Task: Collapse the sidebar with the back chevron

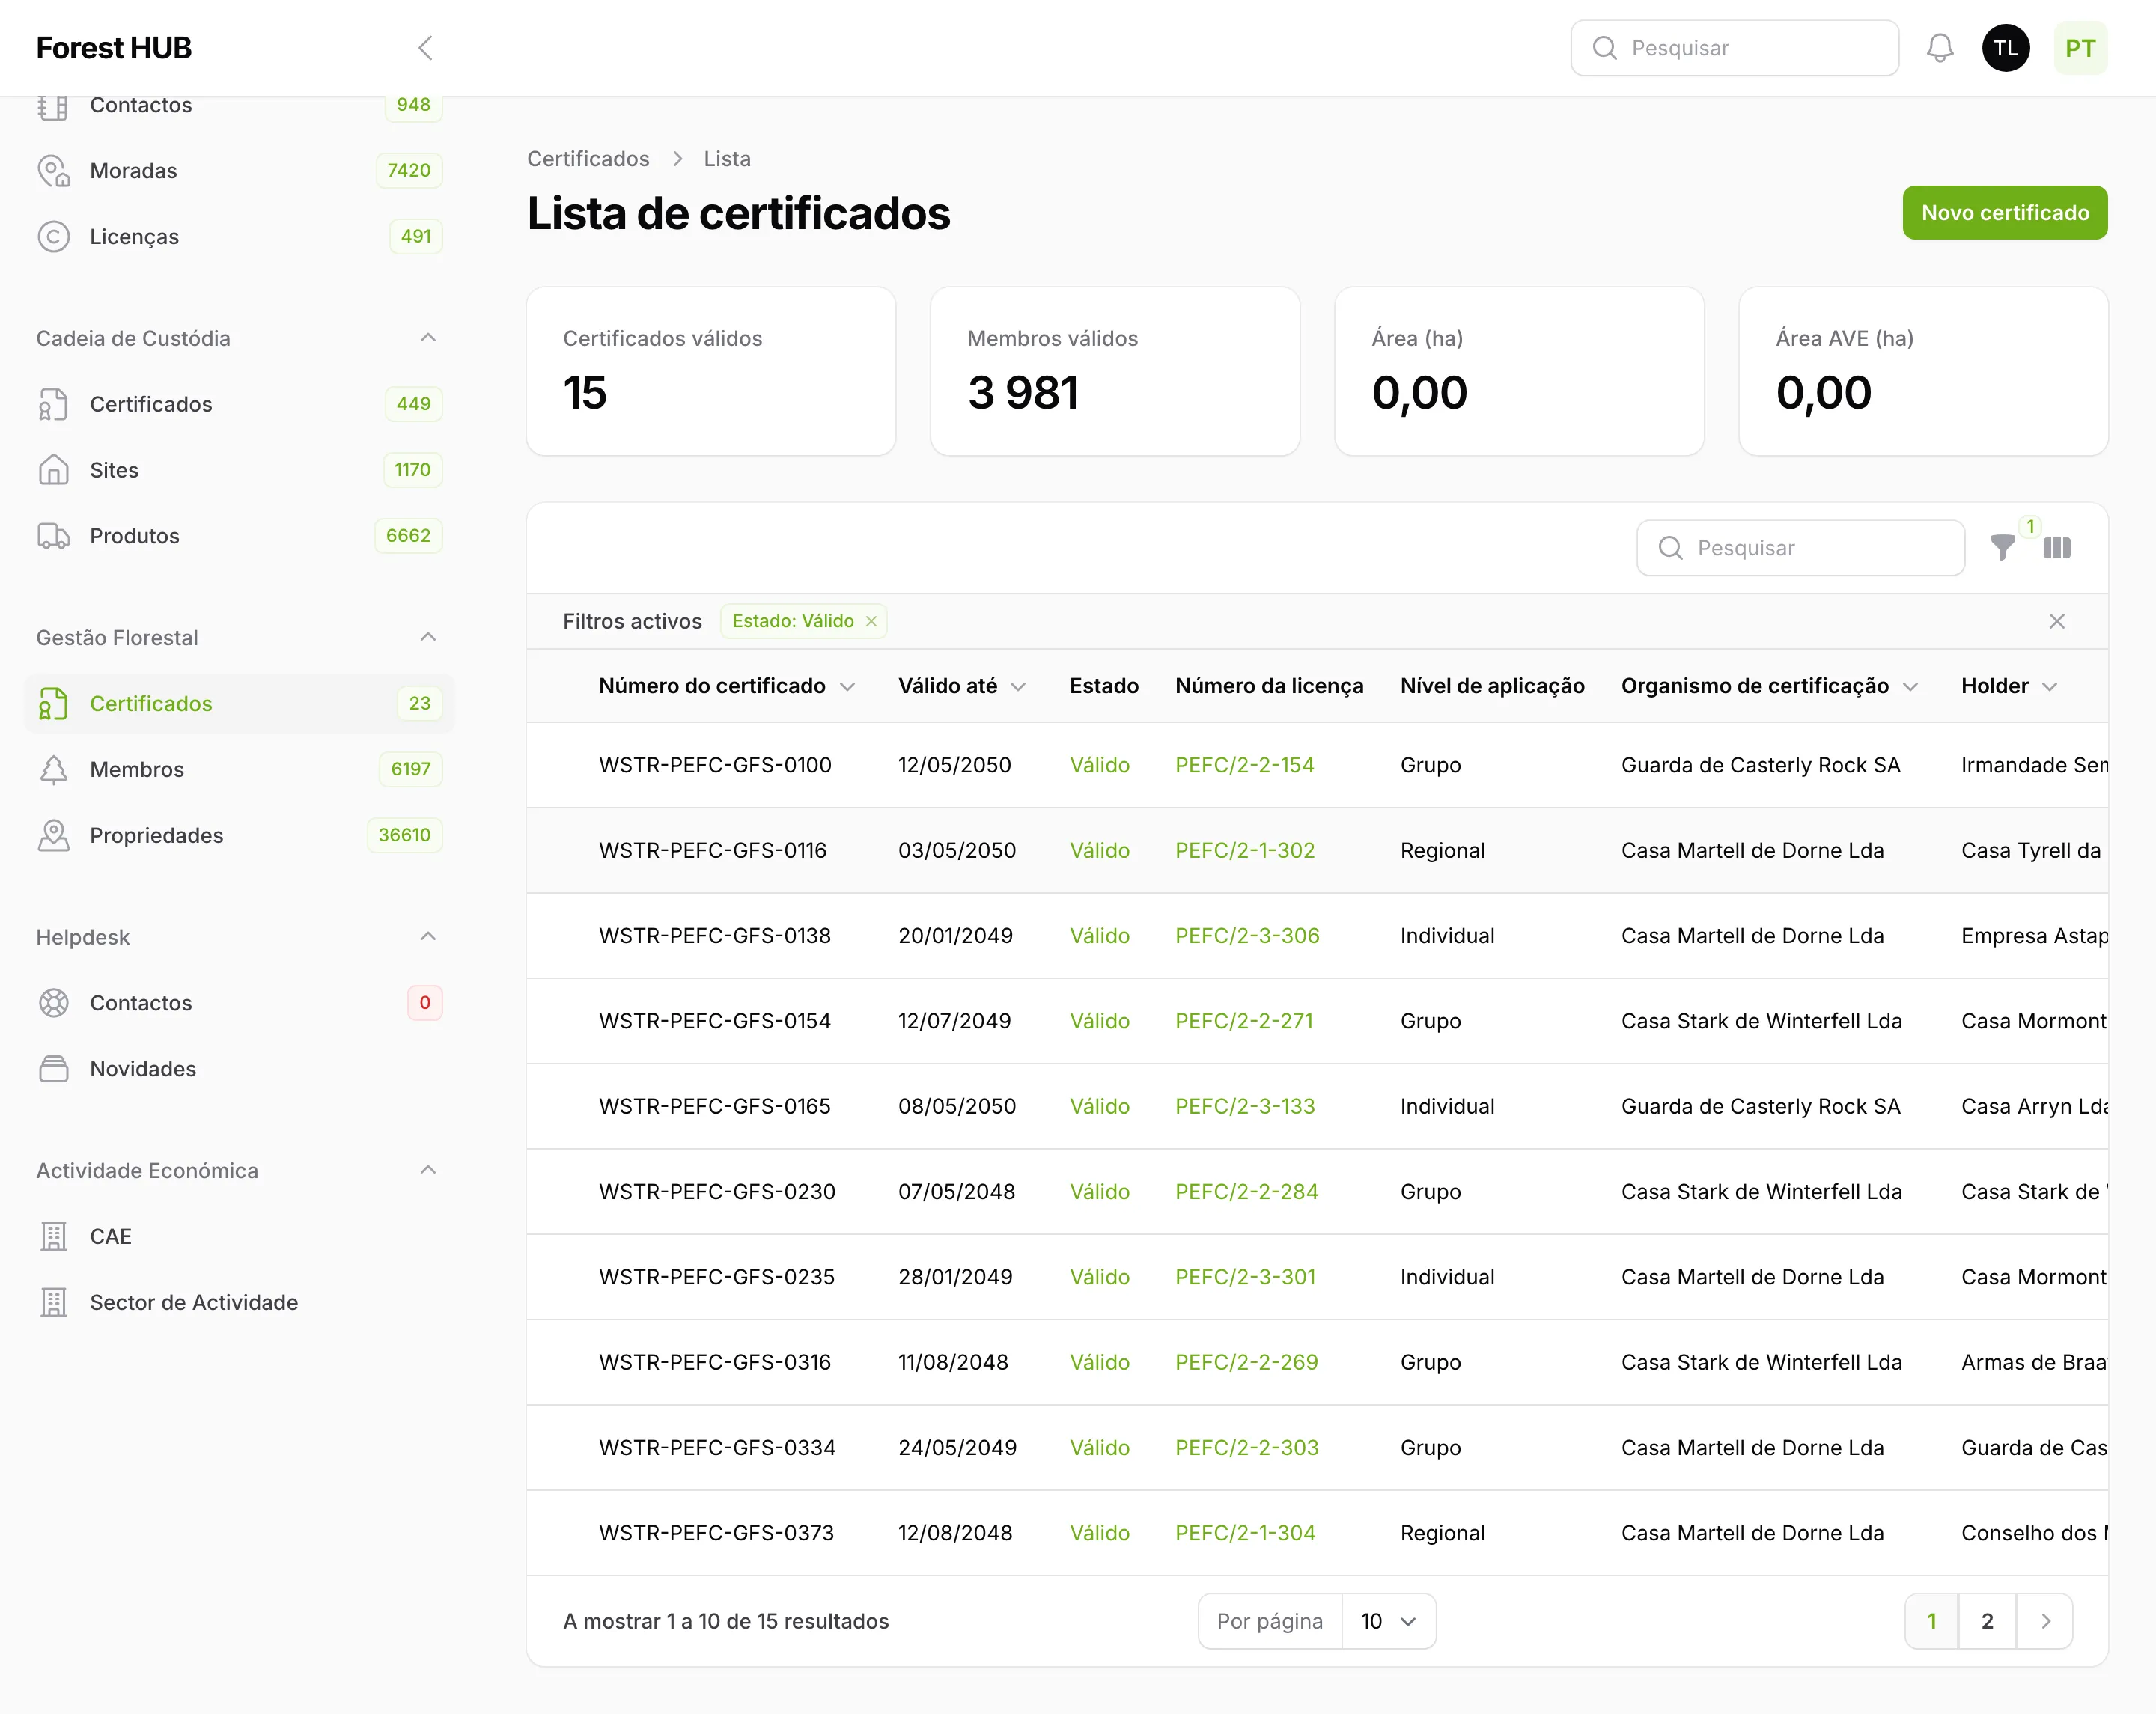Action: click(425, 48)
